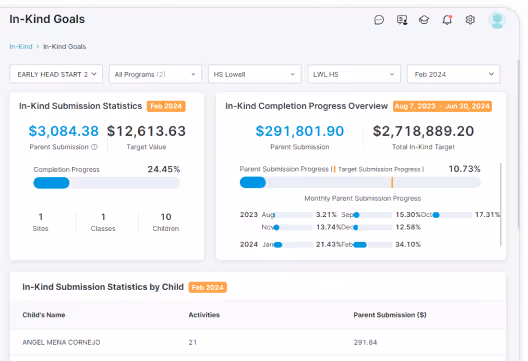528x361 pixels.
Task: Click the 1 Classes count
Action: (x=103, y=217)
